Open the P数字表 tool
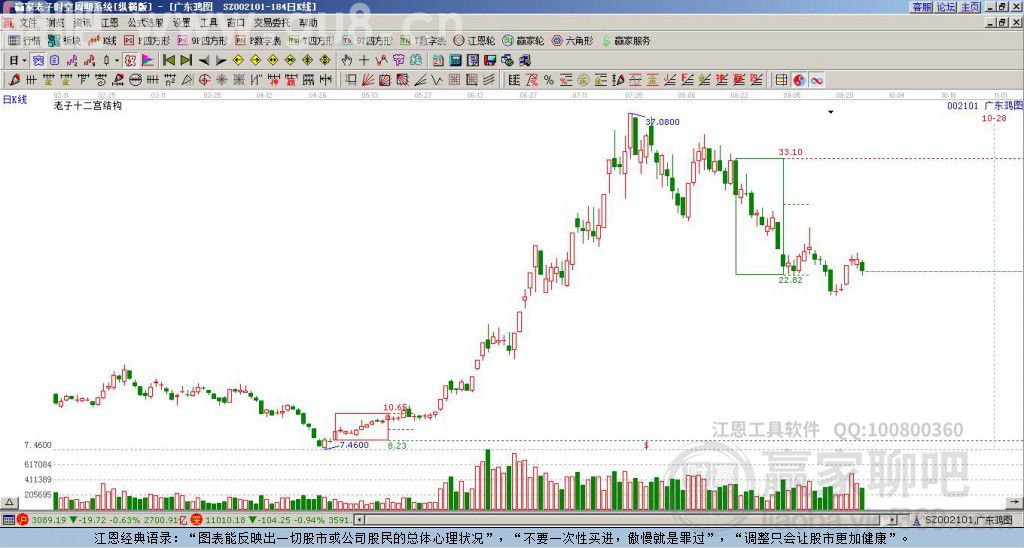The image size is (1024, 548). 258,40
